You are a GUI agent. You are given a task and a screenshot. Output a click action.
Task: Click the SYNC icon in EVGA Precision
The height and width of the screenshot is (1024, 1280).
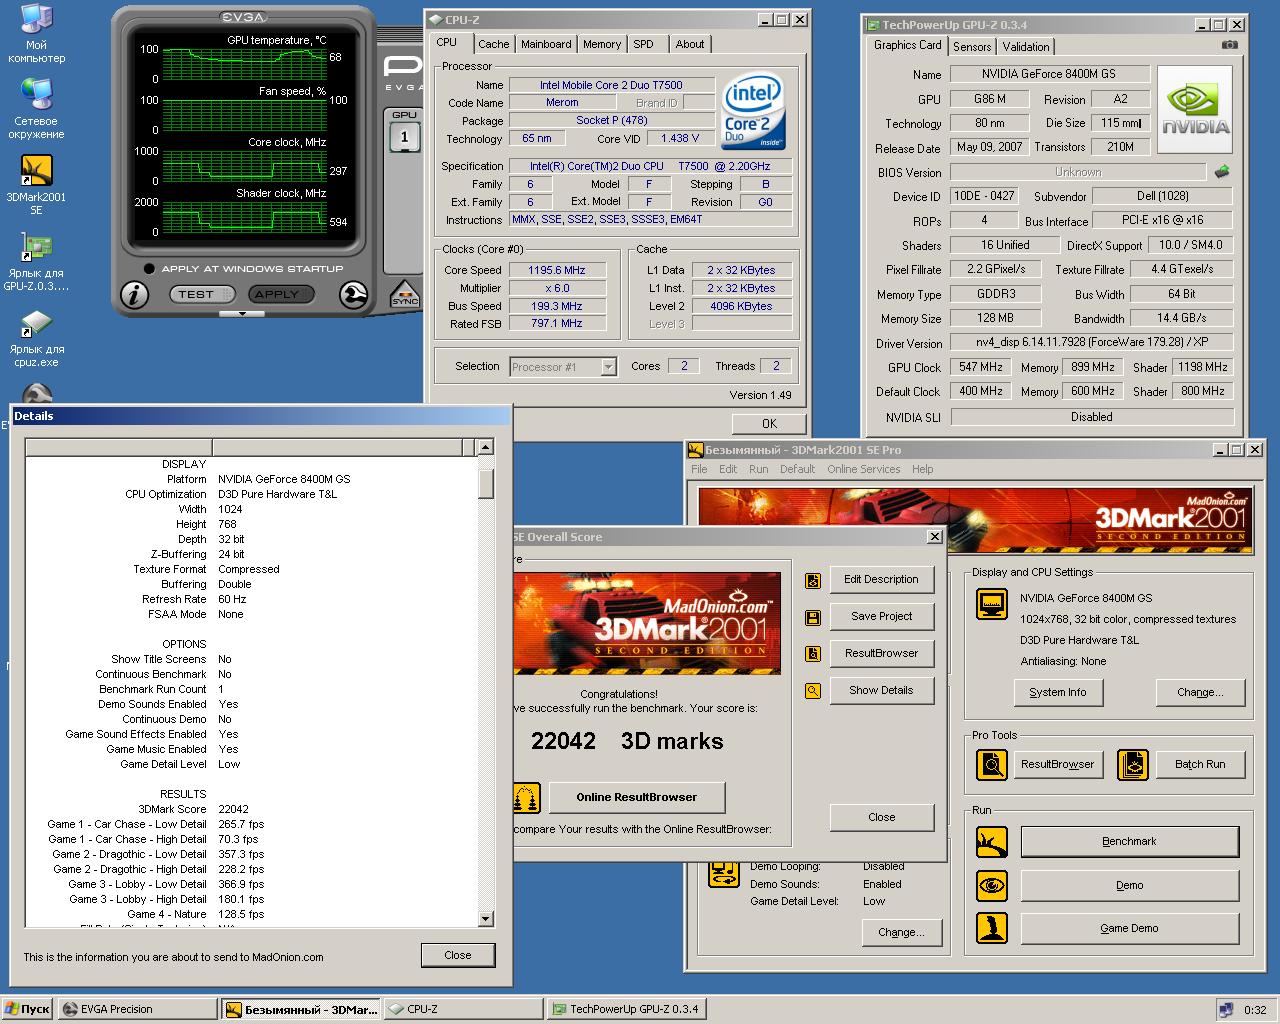405,294
